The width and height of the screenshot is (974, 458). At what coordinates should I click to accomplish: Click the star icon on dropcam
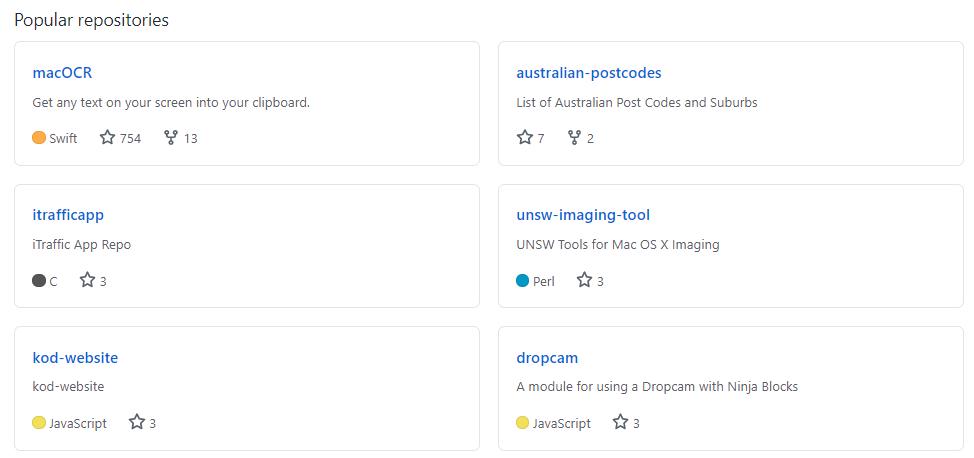tap(621, 423)
